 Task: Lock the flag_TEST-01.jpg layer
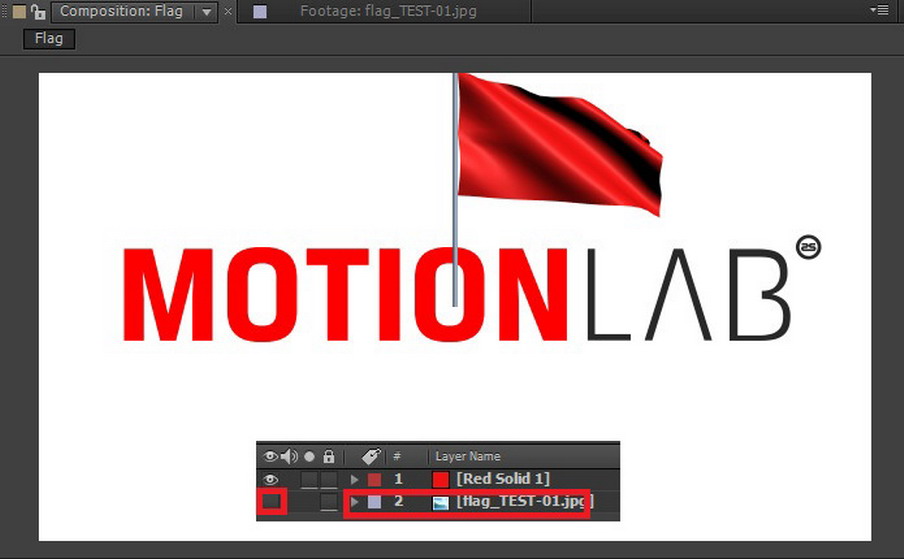(x=329, y=501)
